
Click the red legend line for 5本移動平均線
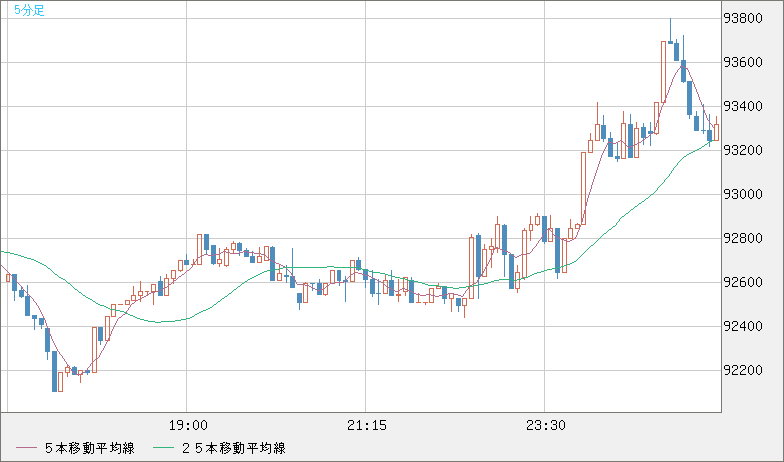coord(26,448)
